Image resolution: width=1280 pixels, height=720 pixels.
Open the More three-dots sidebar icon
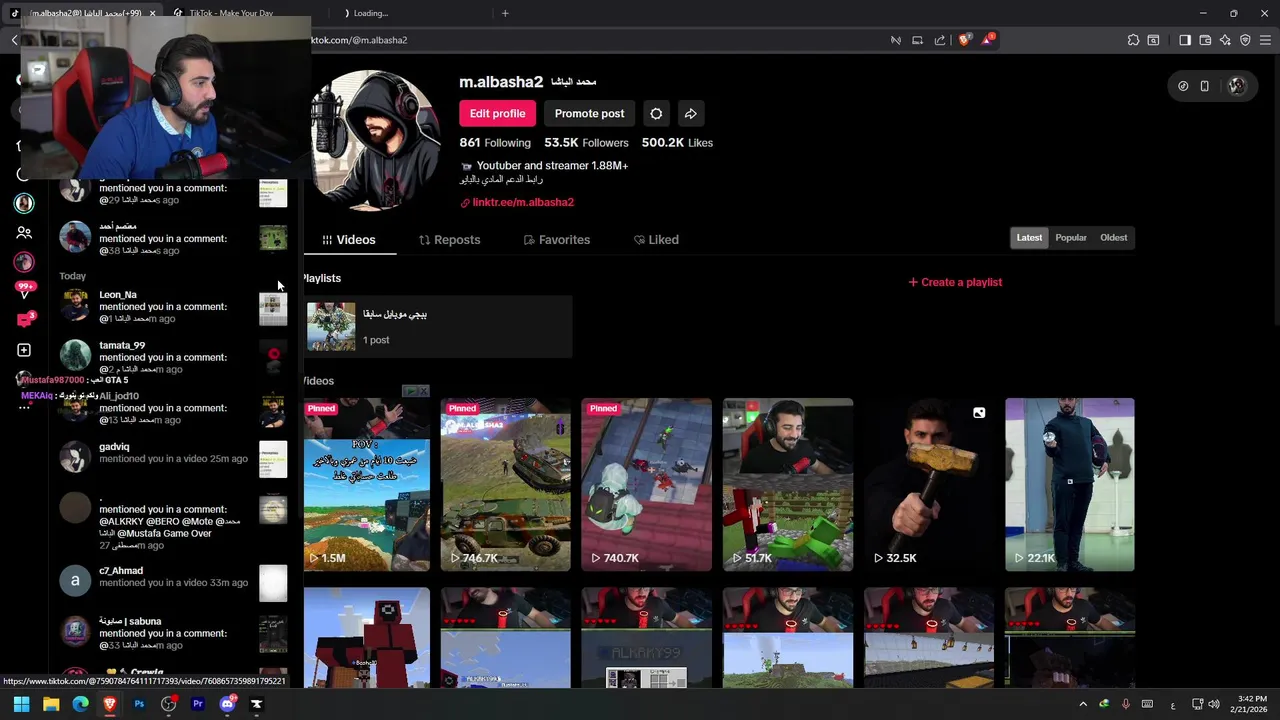[24, 407]
